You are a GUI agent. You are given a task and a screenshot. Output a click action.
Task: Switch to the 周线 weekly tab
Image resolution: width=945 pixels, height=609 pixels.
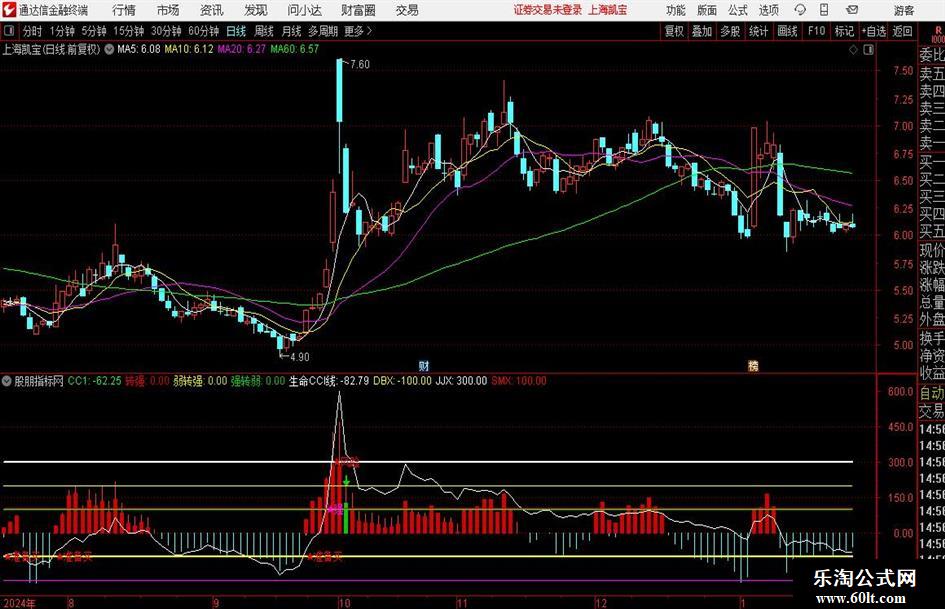[x=264, y=31]
